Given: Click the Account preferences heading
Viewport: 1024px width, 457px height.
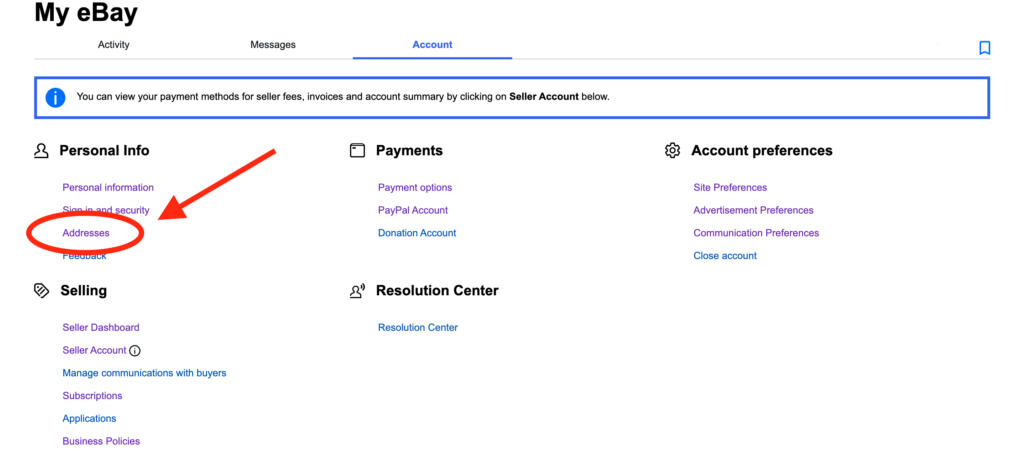Looking at the screenshot, I should [x=761, y=151].
